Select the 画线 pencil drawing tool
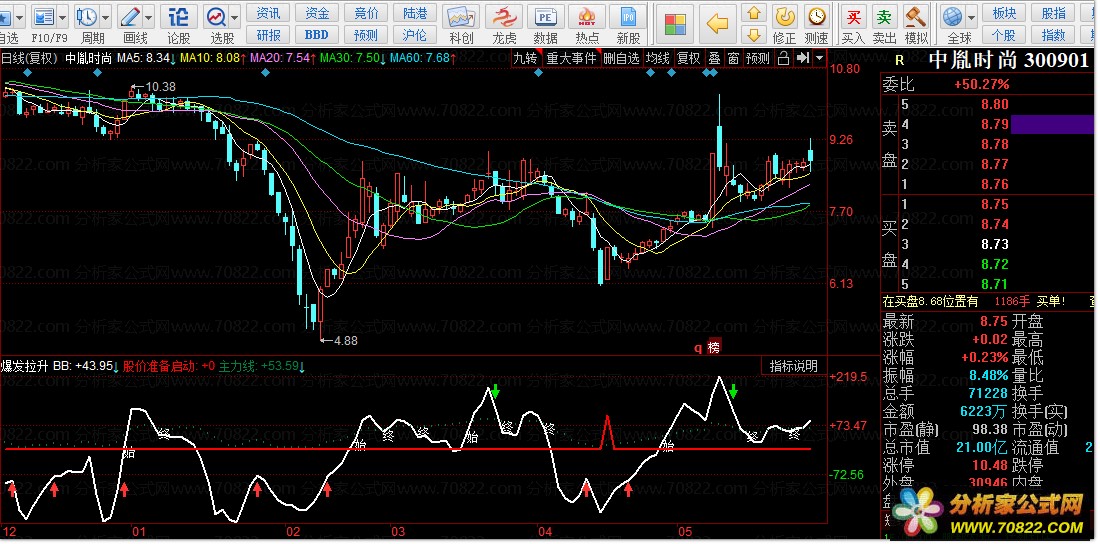Image resolution: width=1100 pixels, height=544 pixels. click(x=130, y=16)
